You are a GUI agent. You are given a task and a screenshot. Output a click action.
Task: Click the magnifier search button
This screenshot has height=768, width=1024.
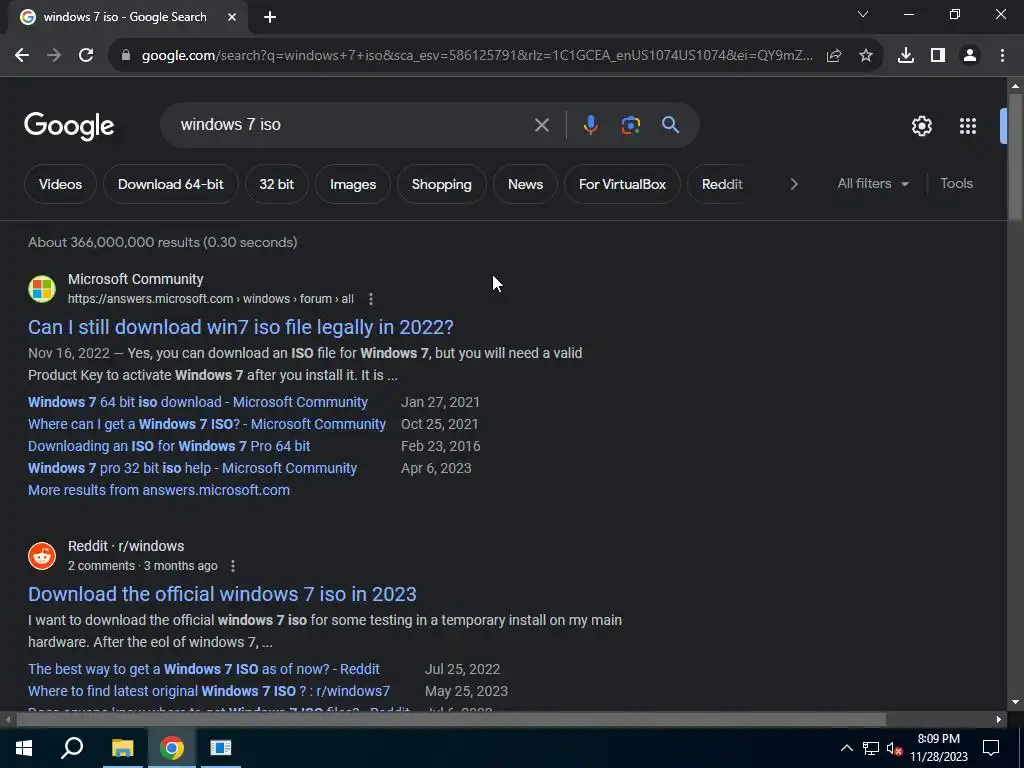(x=671, y=125)
